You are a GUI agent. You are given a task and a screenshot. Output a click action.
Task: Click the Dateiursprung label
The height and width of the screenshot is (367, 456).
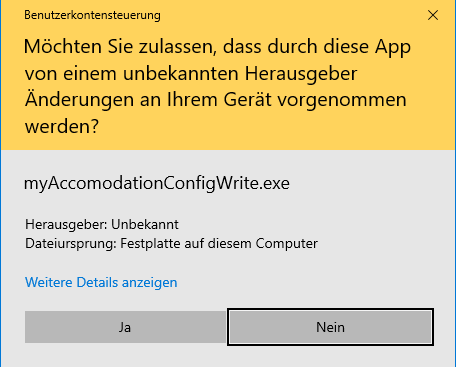[x=71, y=244]
